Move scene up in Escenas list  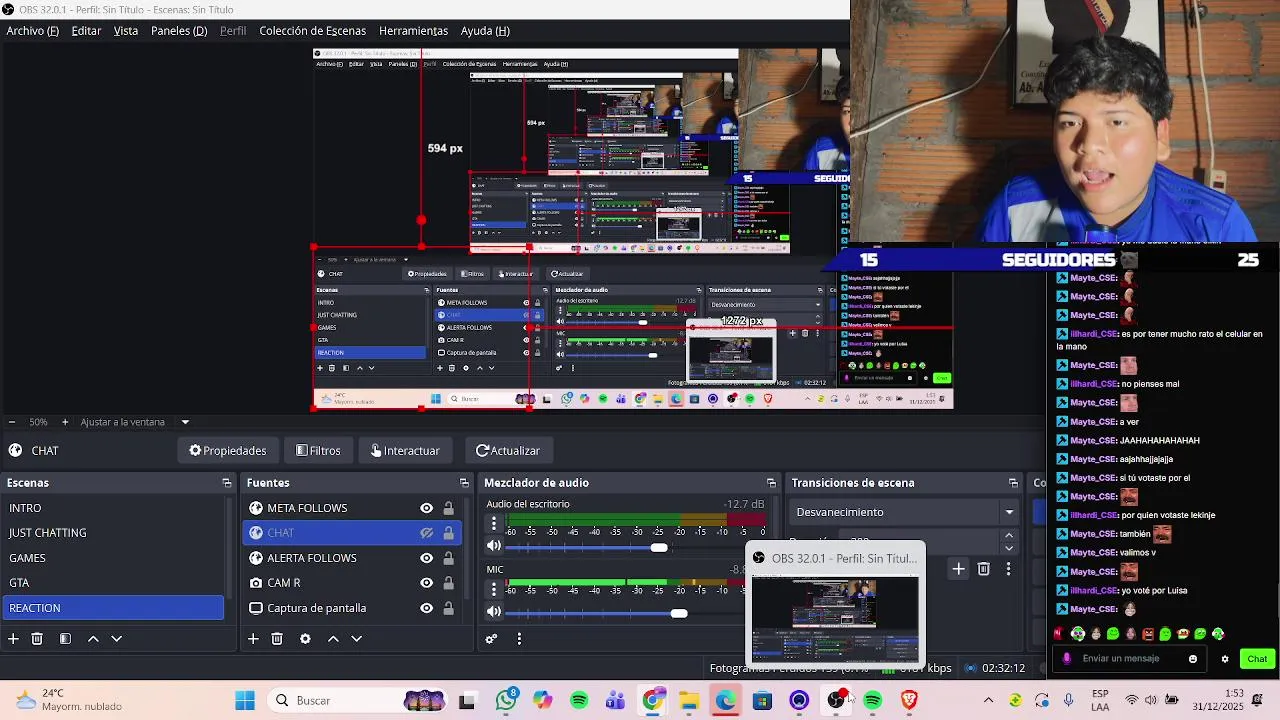(93, 638)
